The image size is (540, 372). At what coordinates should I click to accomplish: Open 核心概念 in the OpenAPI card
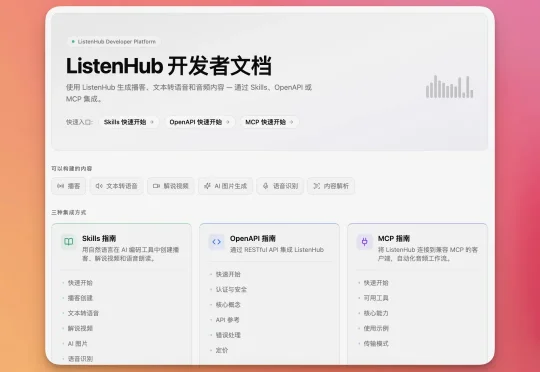pyautogui.click(x=228, y=304)
